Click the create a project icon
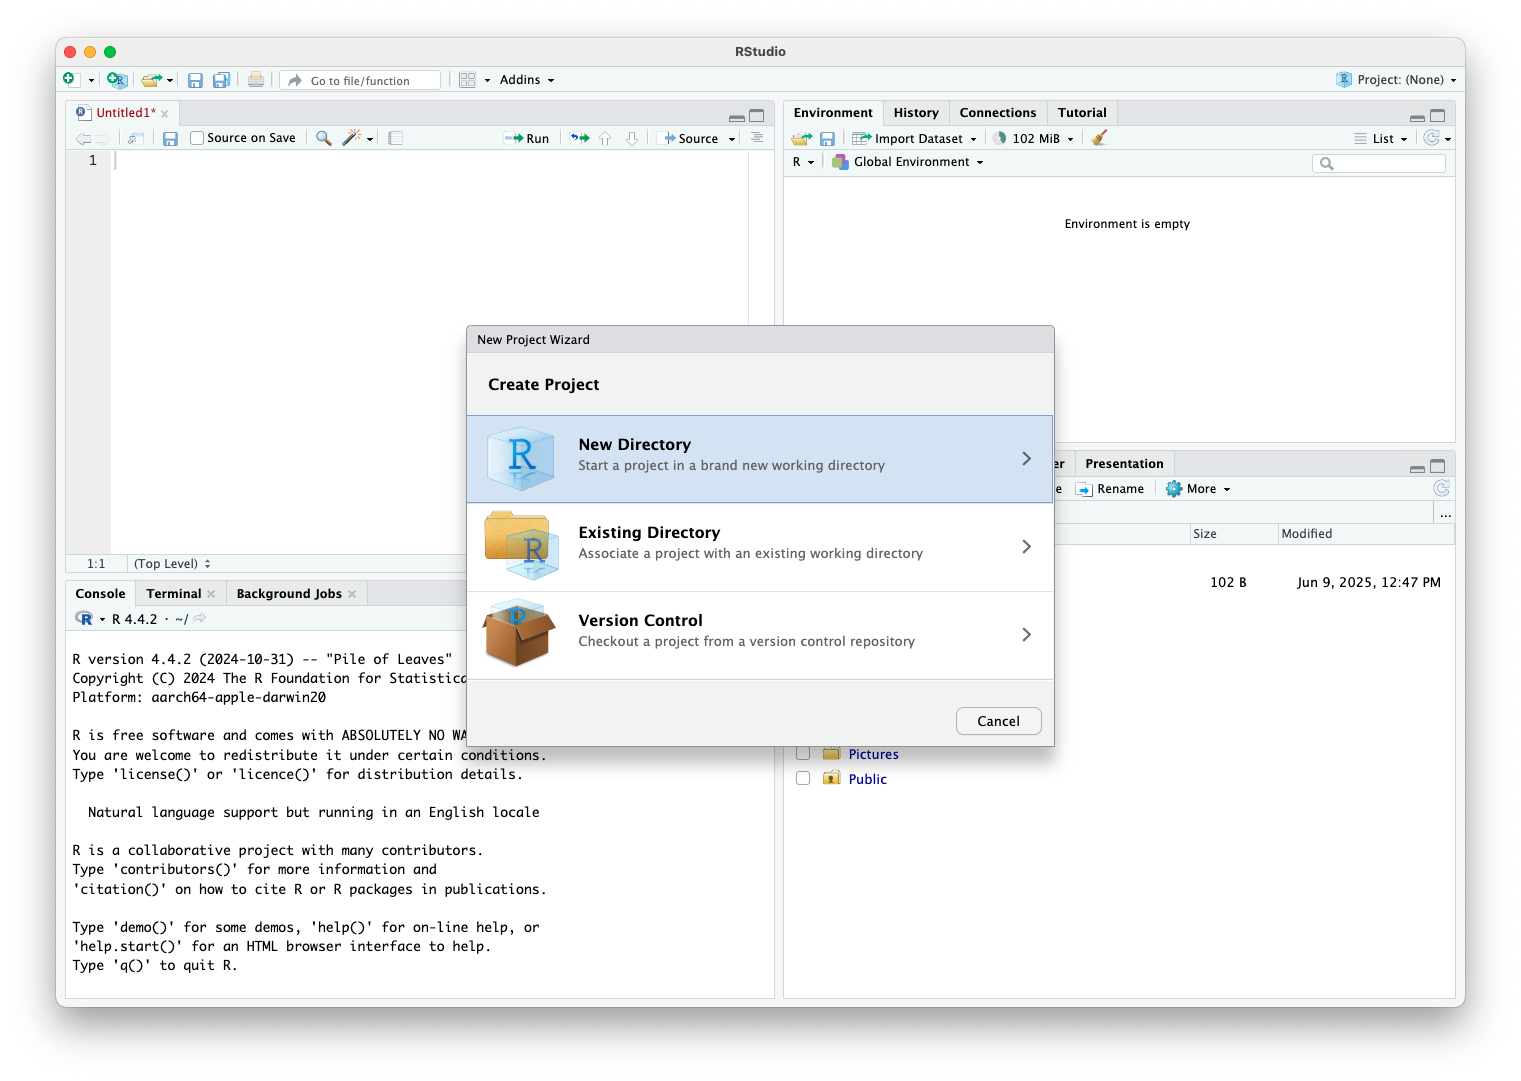 coord(116,80)
